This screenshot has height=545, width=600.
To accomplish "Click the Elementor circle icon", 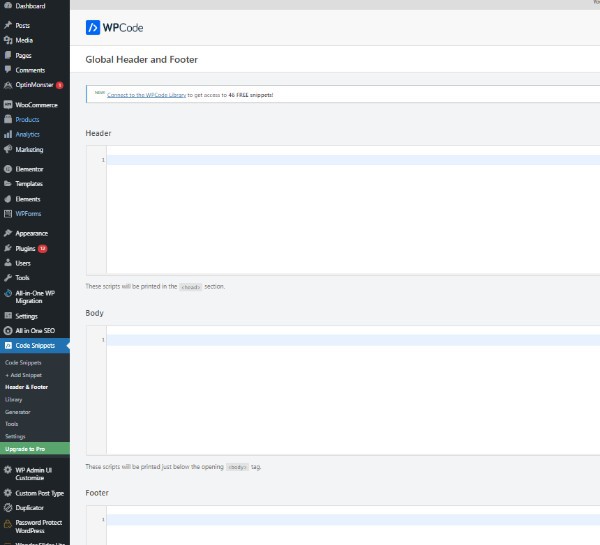I will (x=8, y=169).
